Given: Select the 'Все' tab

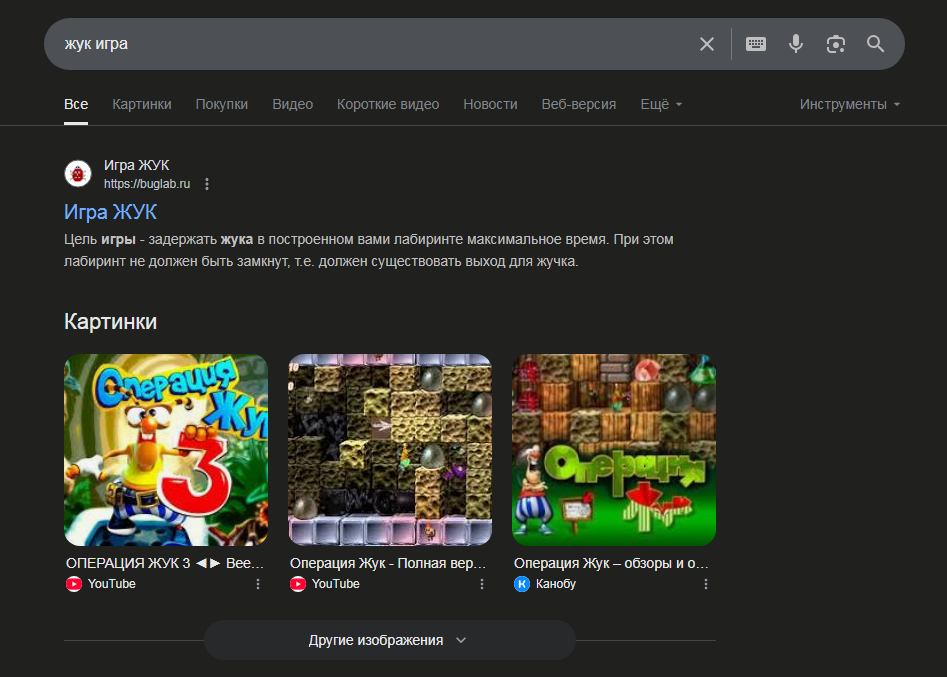Looking at the screenshot, I should pyautogui.click(x=76, y=104).
